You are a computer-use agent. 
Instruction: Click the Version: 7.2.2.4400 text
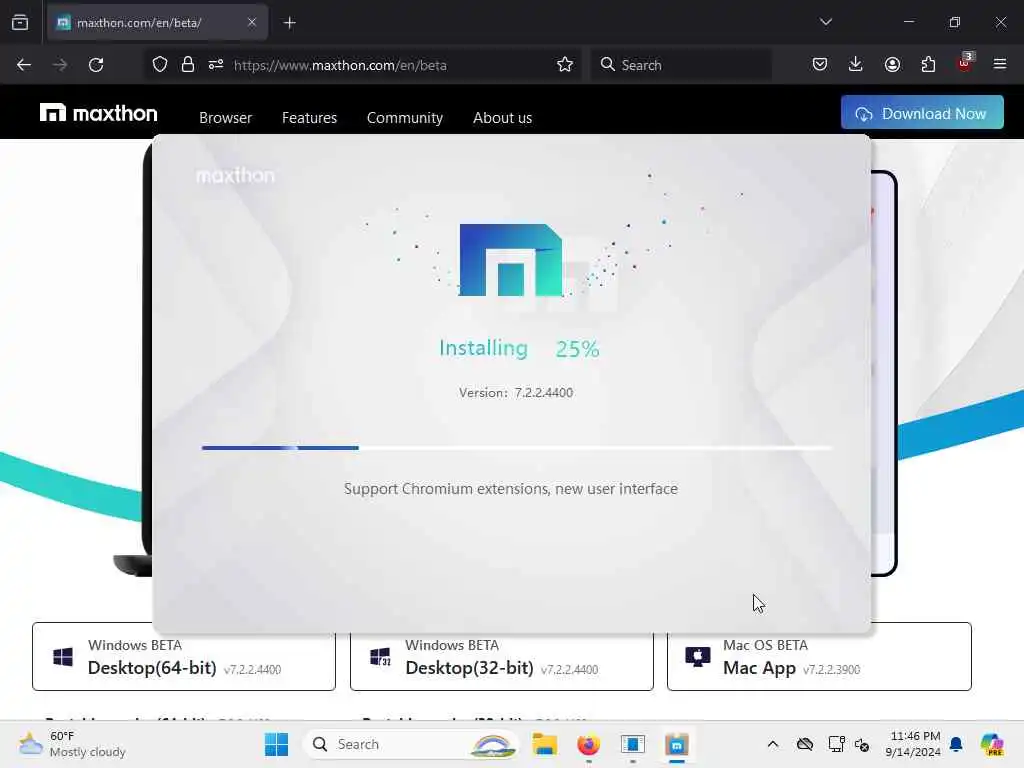coord(516,392)
